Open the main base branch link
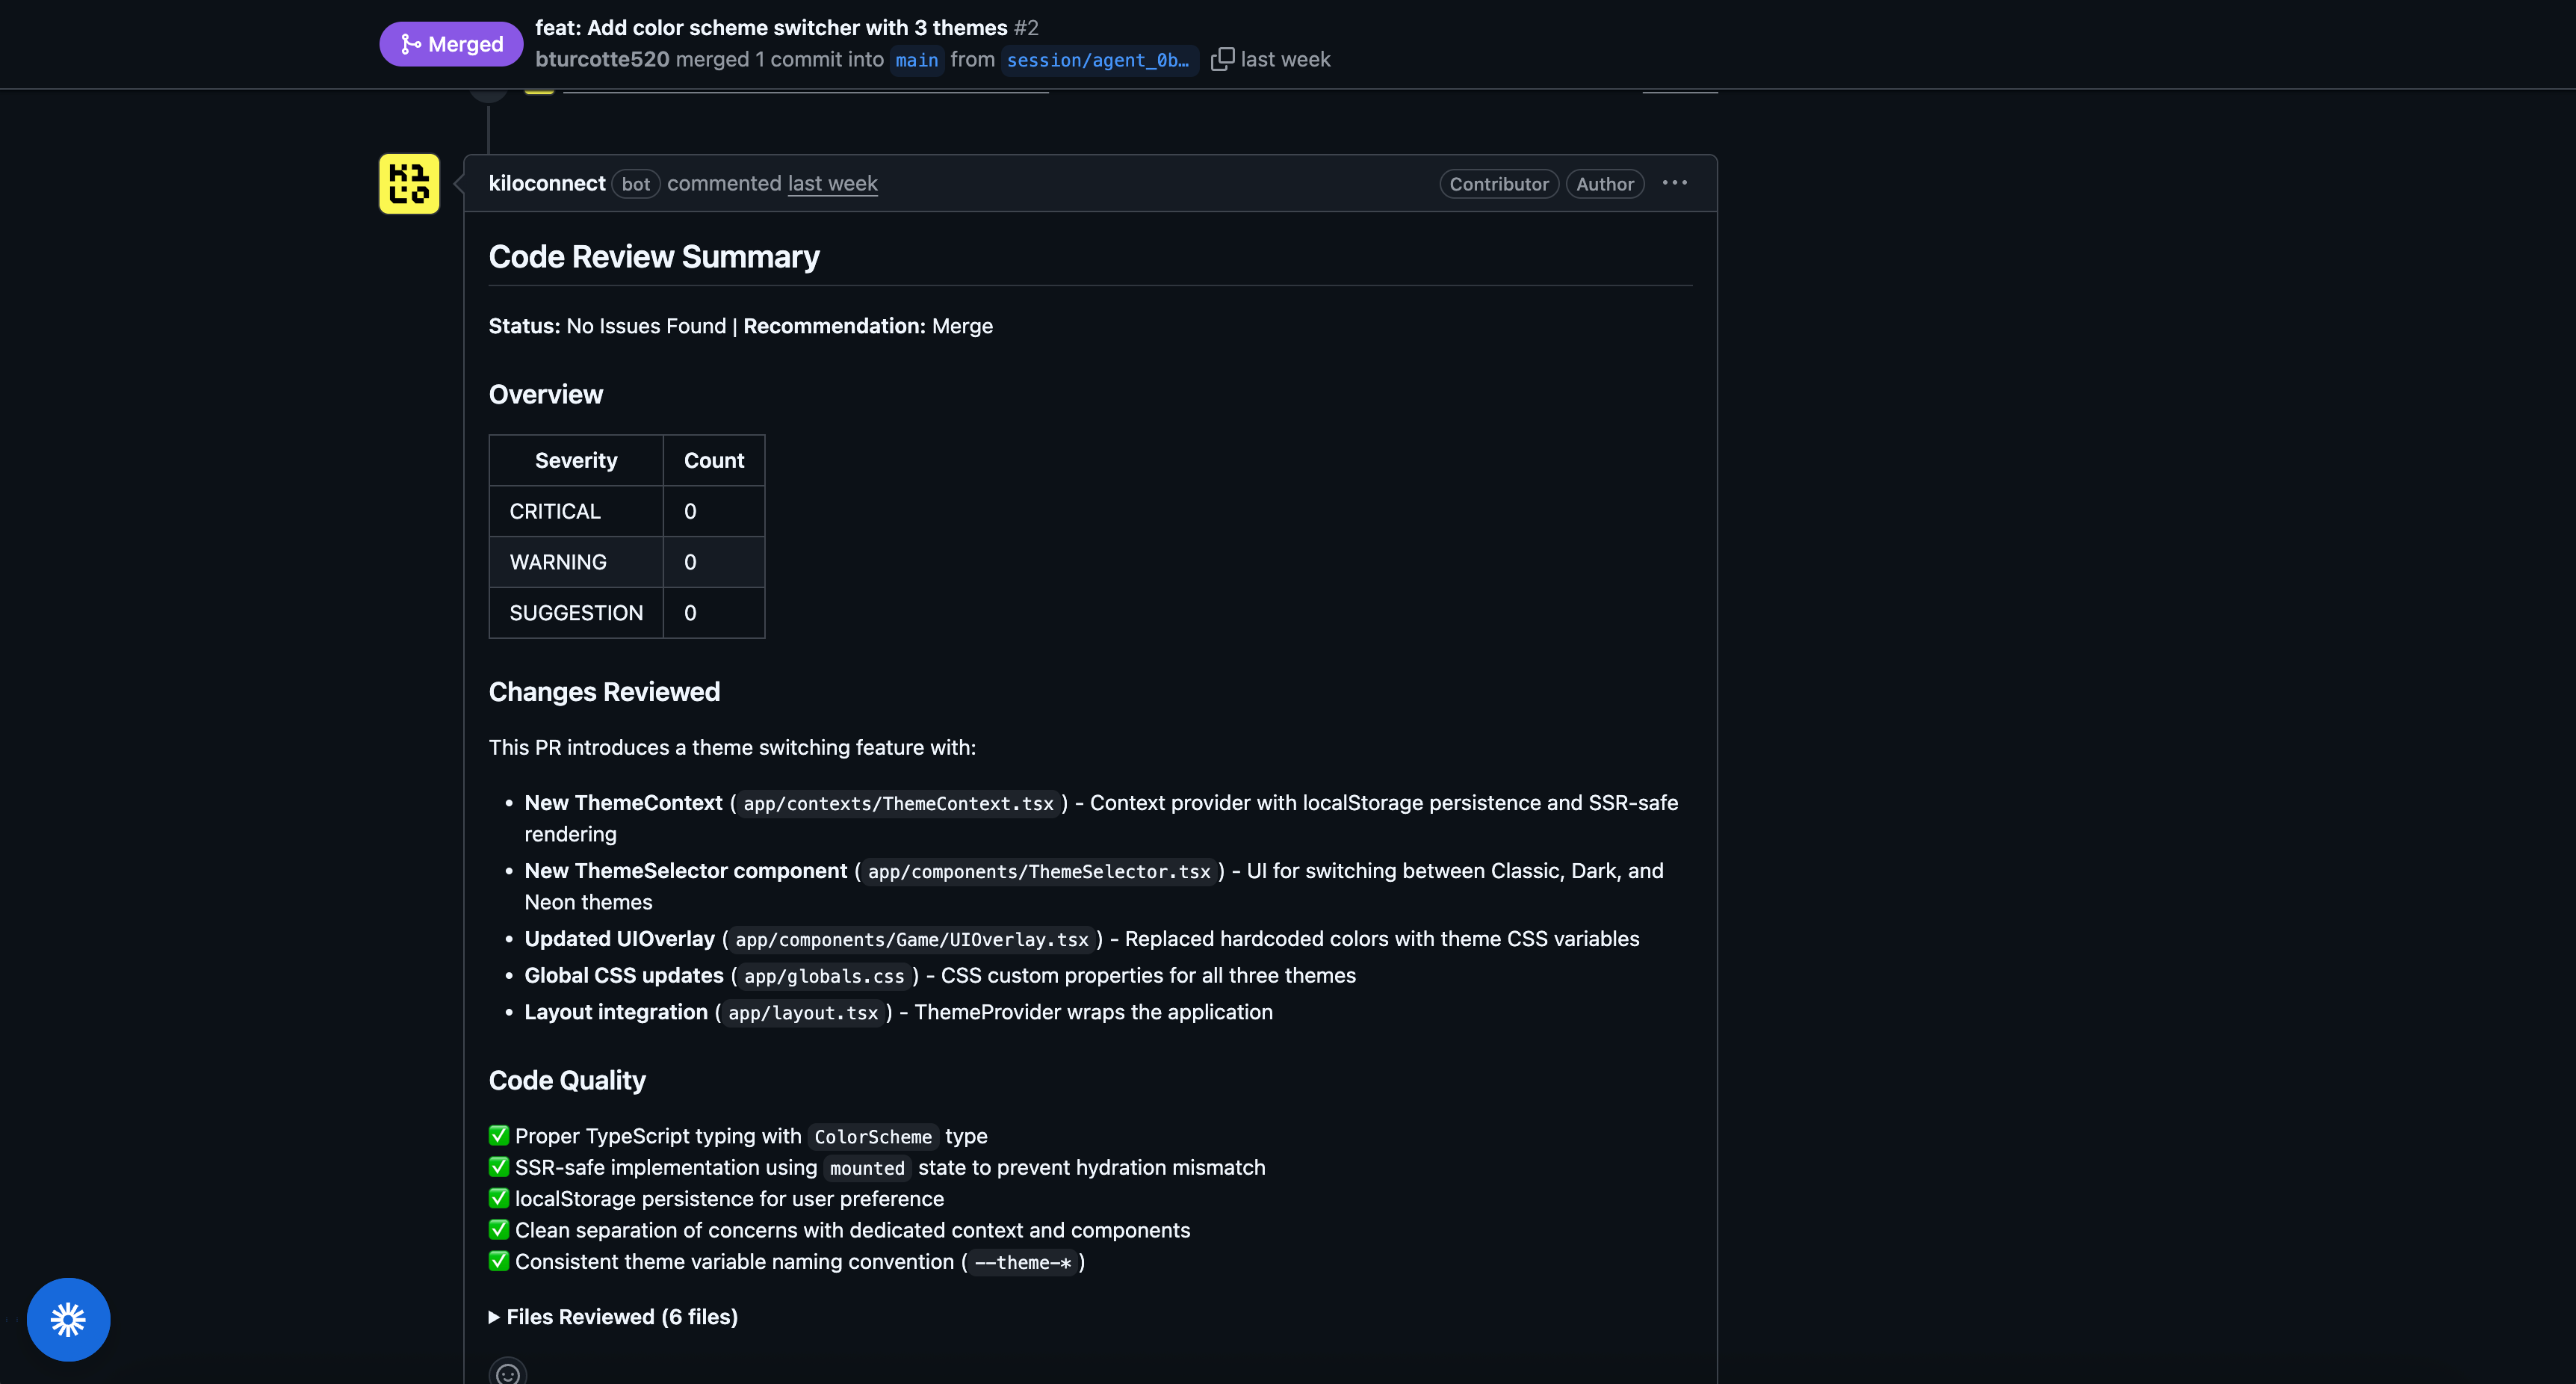Viewport: 2576px width, 1384px height. pos(916,60)
